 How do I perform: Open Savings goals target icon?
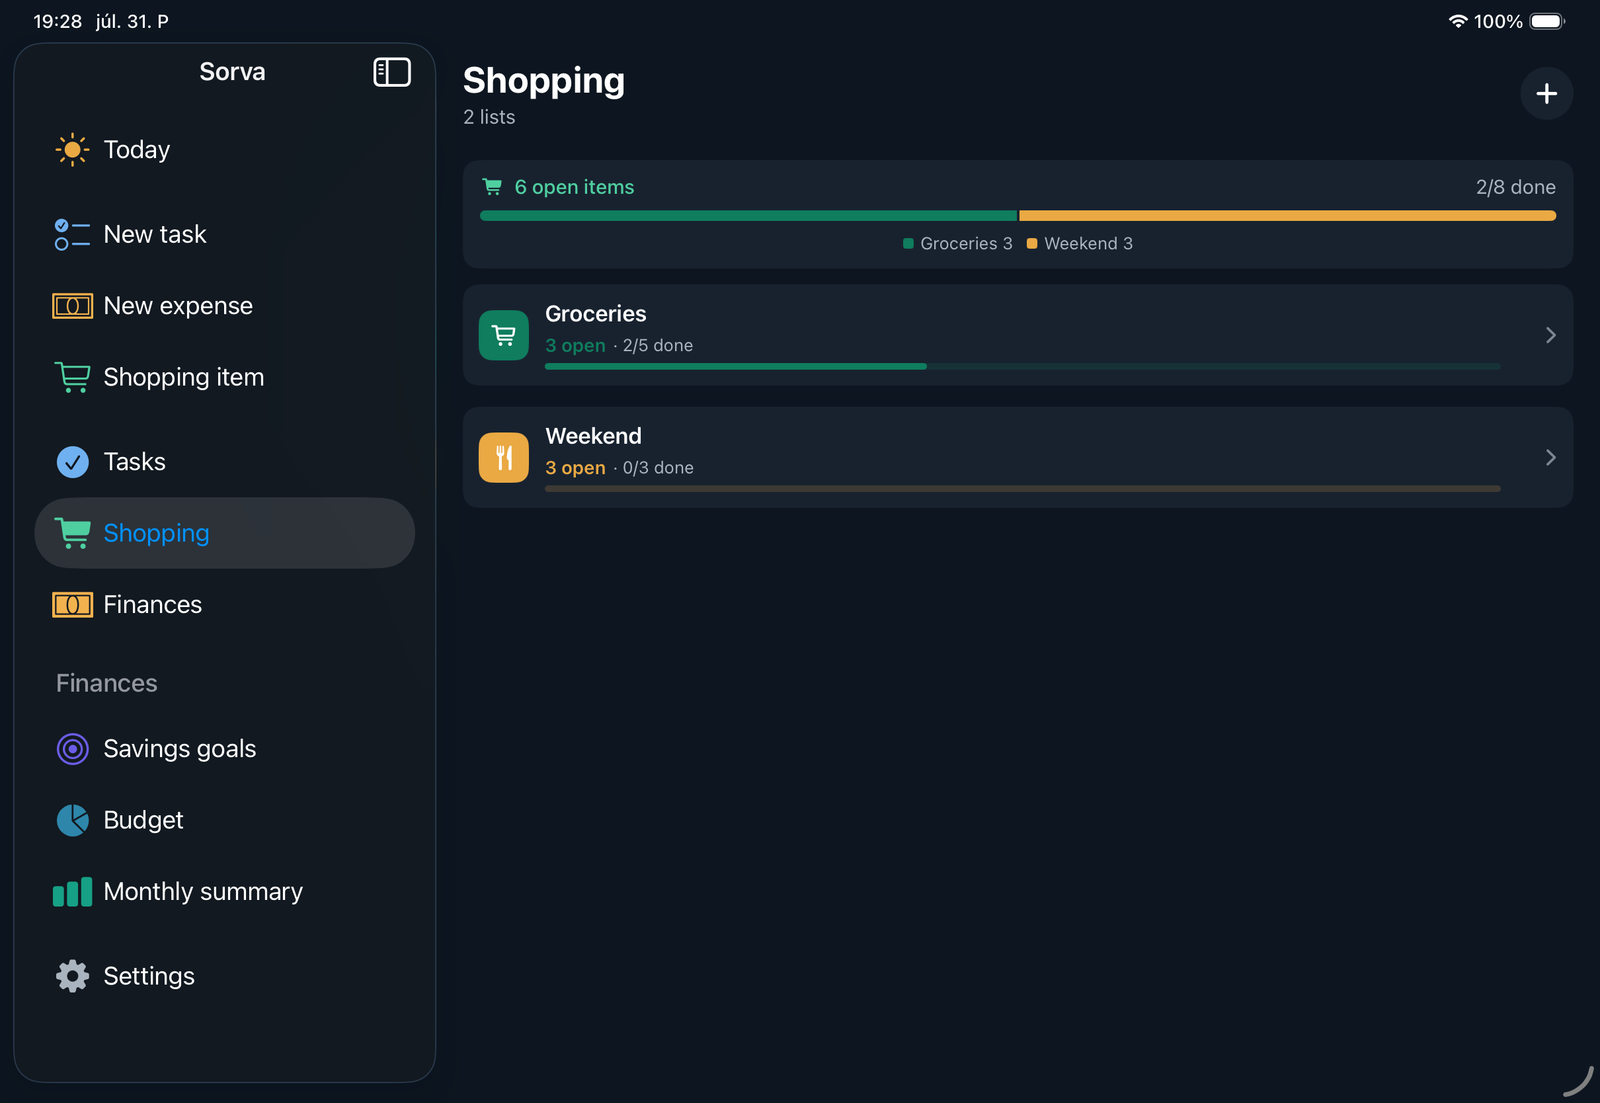pos(72,749)
